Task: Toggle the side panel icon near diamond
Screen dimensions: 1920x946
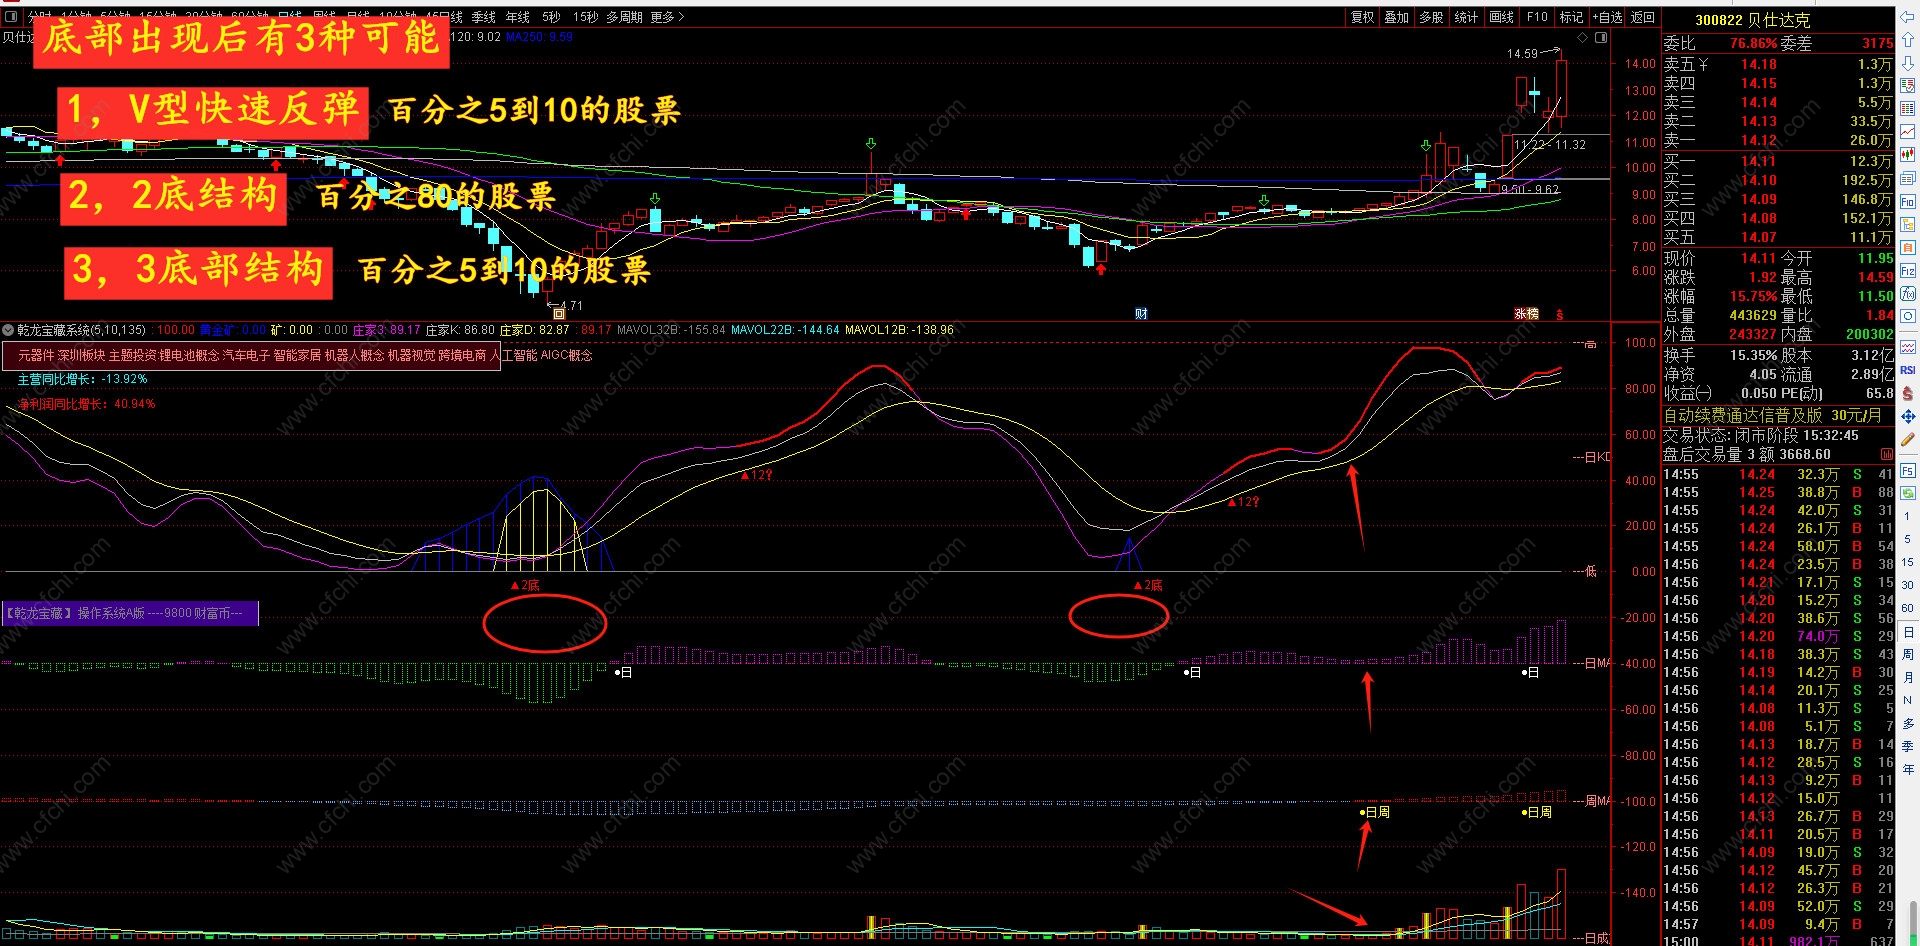Action: (x=1601, y=38)
